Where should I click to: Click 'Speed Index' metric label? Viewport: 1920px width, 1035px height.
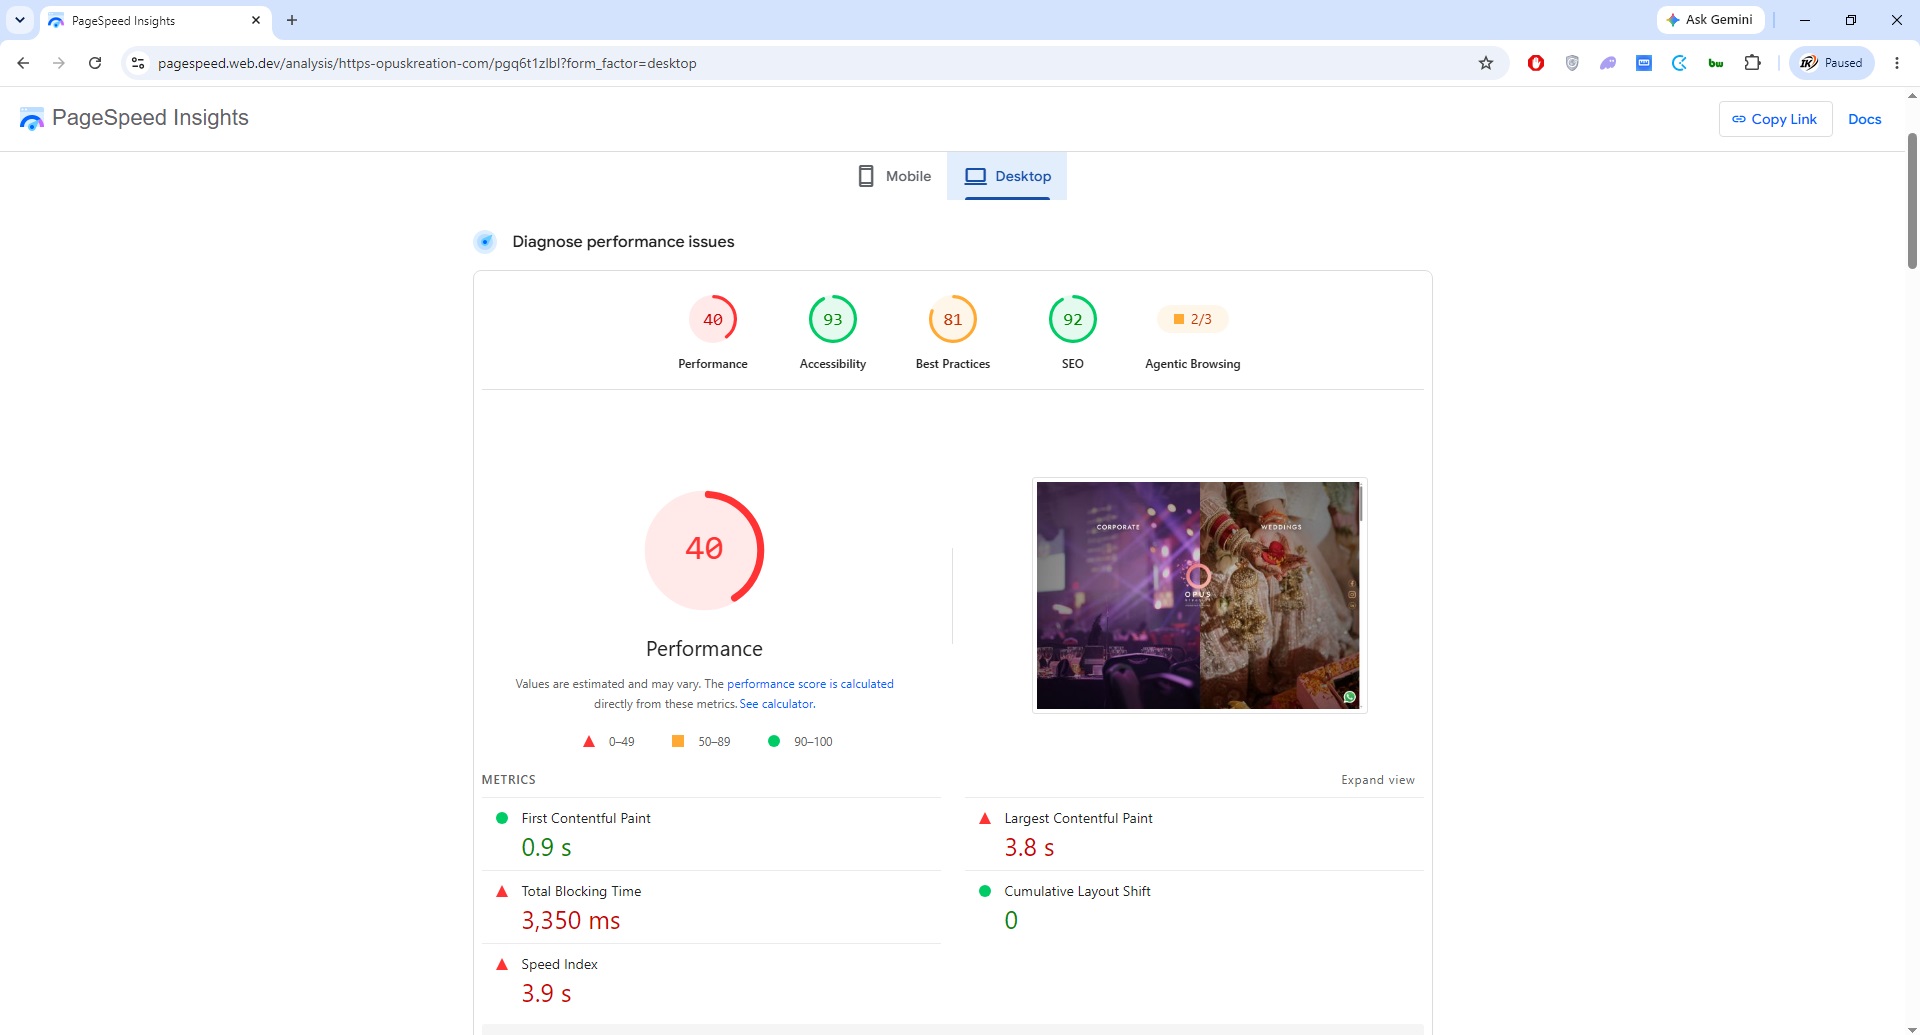(x=559, y=964)
